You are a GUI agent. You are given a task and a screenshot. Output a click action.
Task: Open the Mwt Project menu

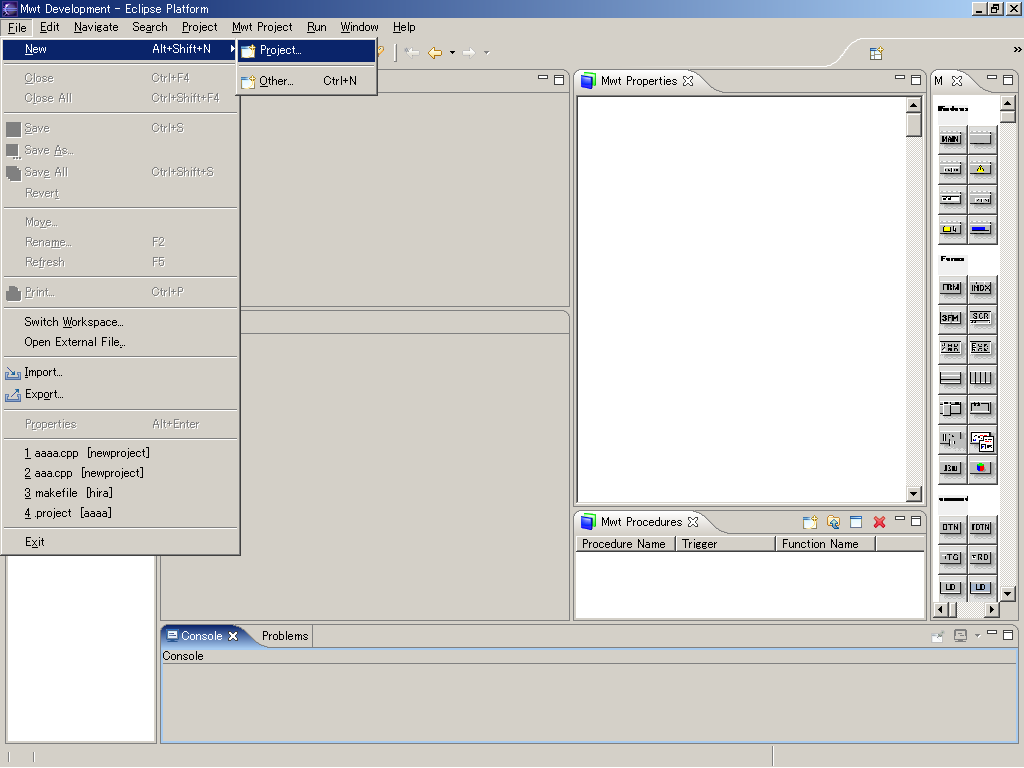pos(262,27)
